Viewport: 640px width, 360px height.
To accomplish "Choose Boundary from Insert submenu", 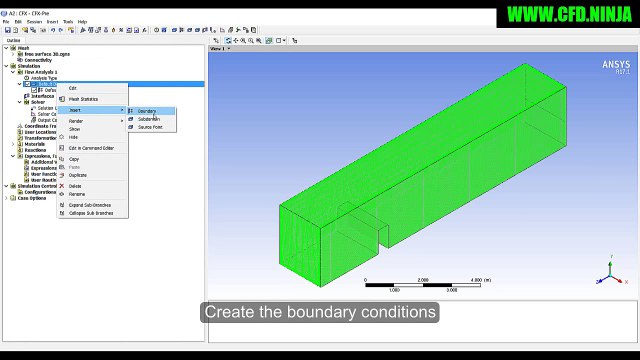I will 151,111.
